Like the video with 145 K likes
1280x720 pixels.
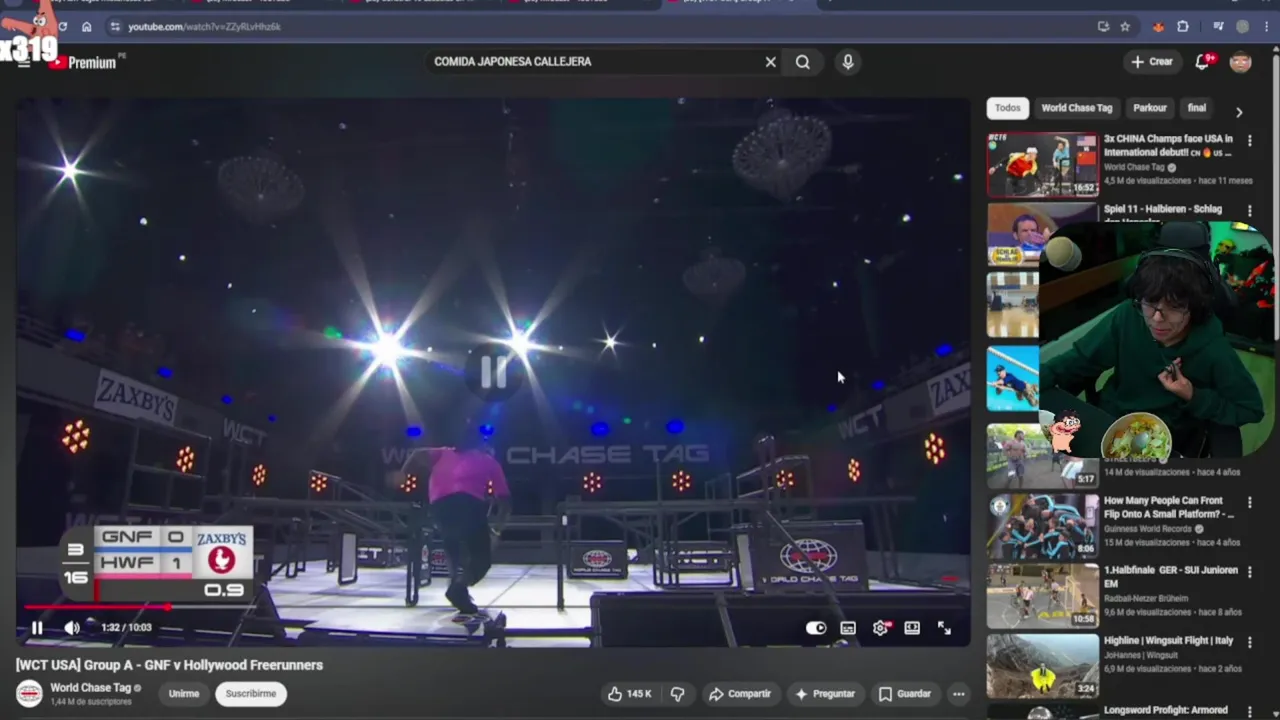point(629,694)
